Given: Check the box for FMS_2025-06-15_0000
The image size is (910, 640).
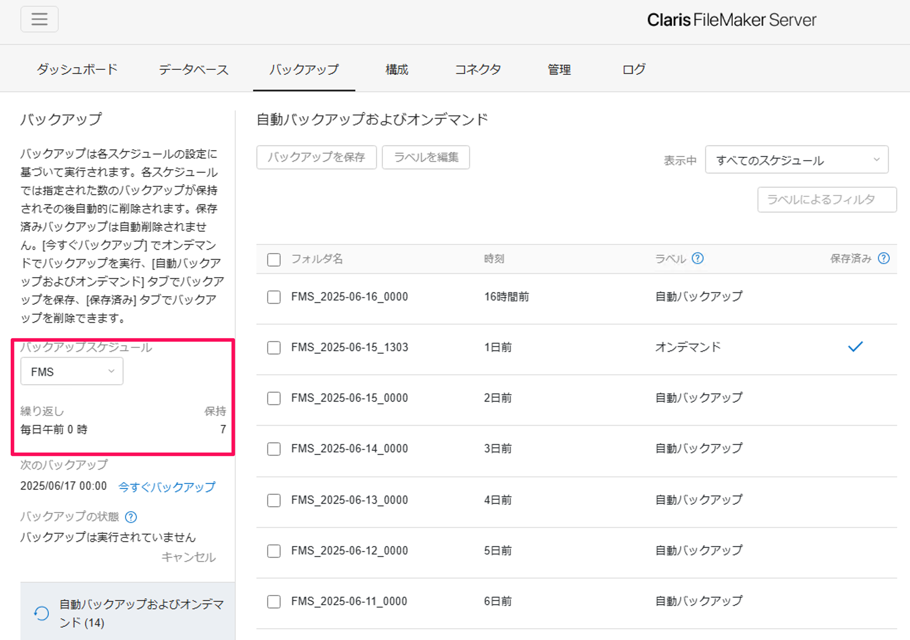Looking at the screenshot, I should (x=274, y=398).
